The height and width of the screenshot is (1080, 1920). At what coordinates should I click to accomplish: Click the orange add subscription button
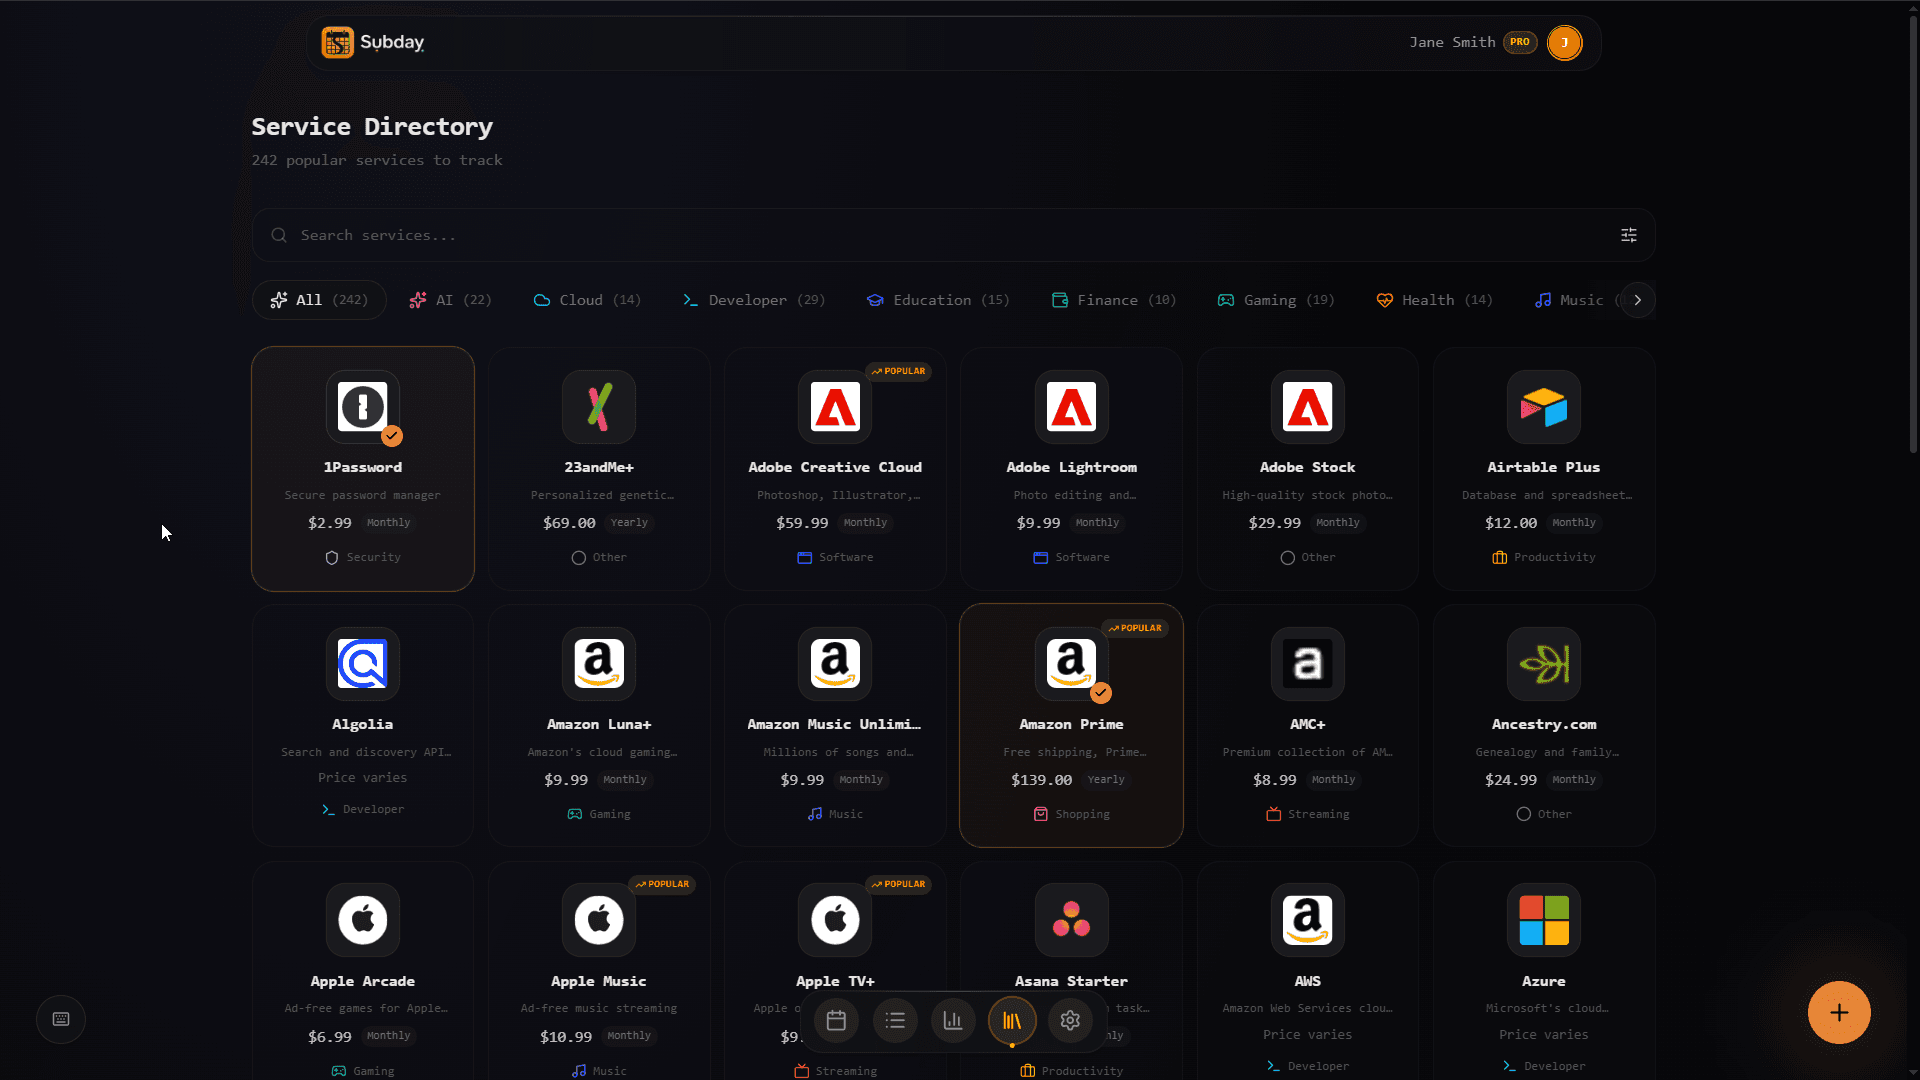1839,1012
